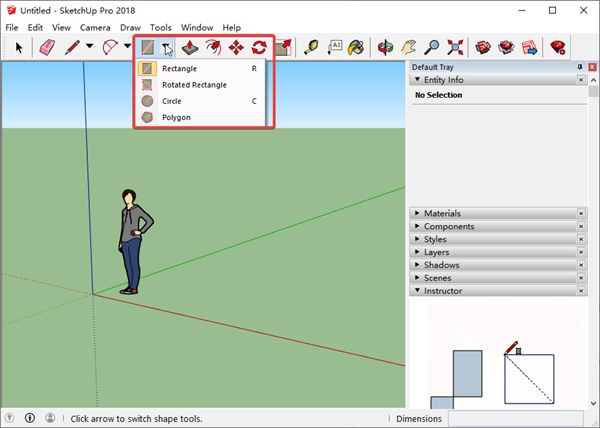Select the Tape Measure tool
This screenshot has width=600, height=428.
(311, 47)
